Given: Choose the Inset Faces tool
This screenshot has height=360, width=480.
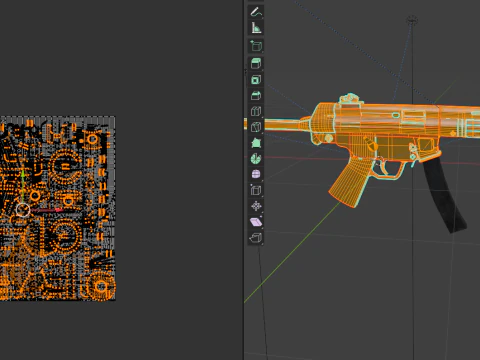Looking at the screenshot, I should pos(256,79).
